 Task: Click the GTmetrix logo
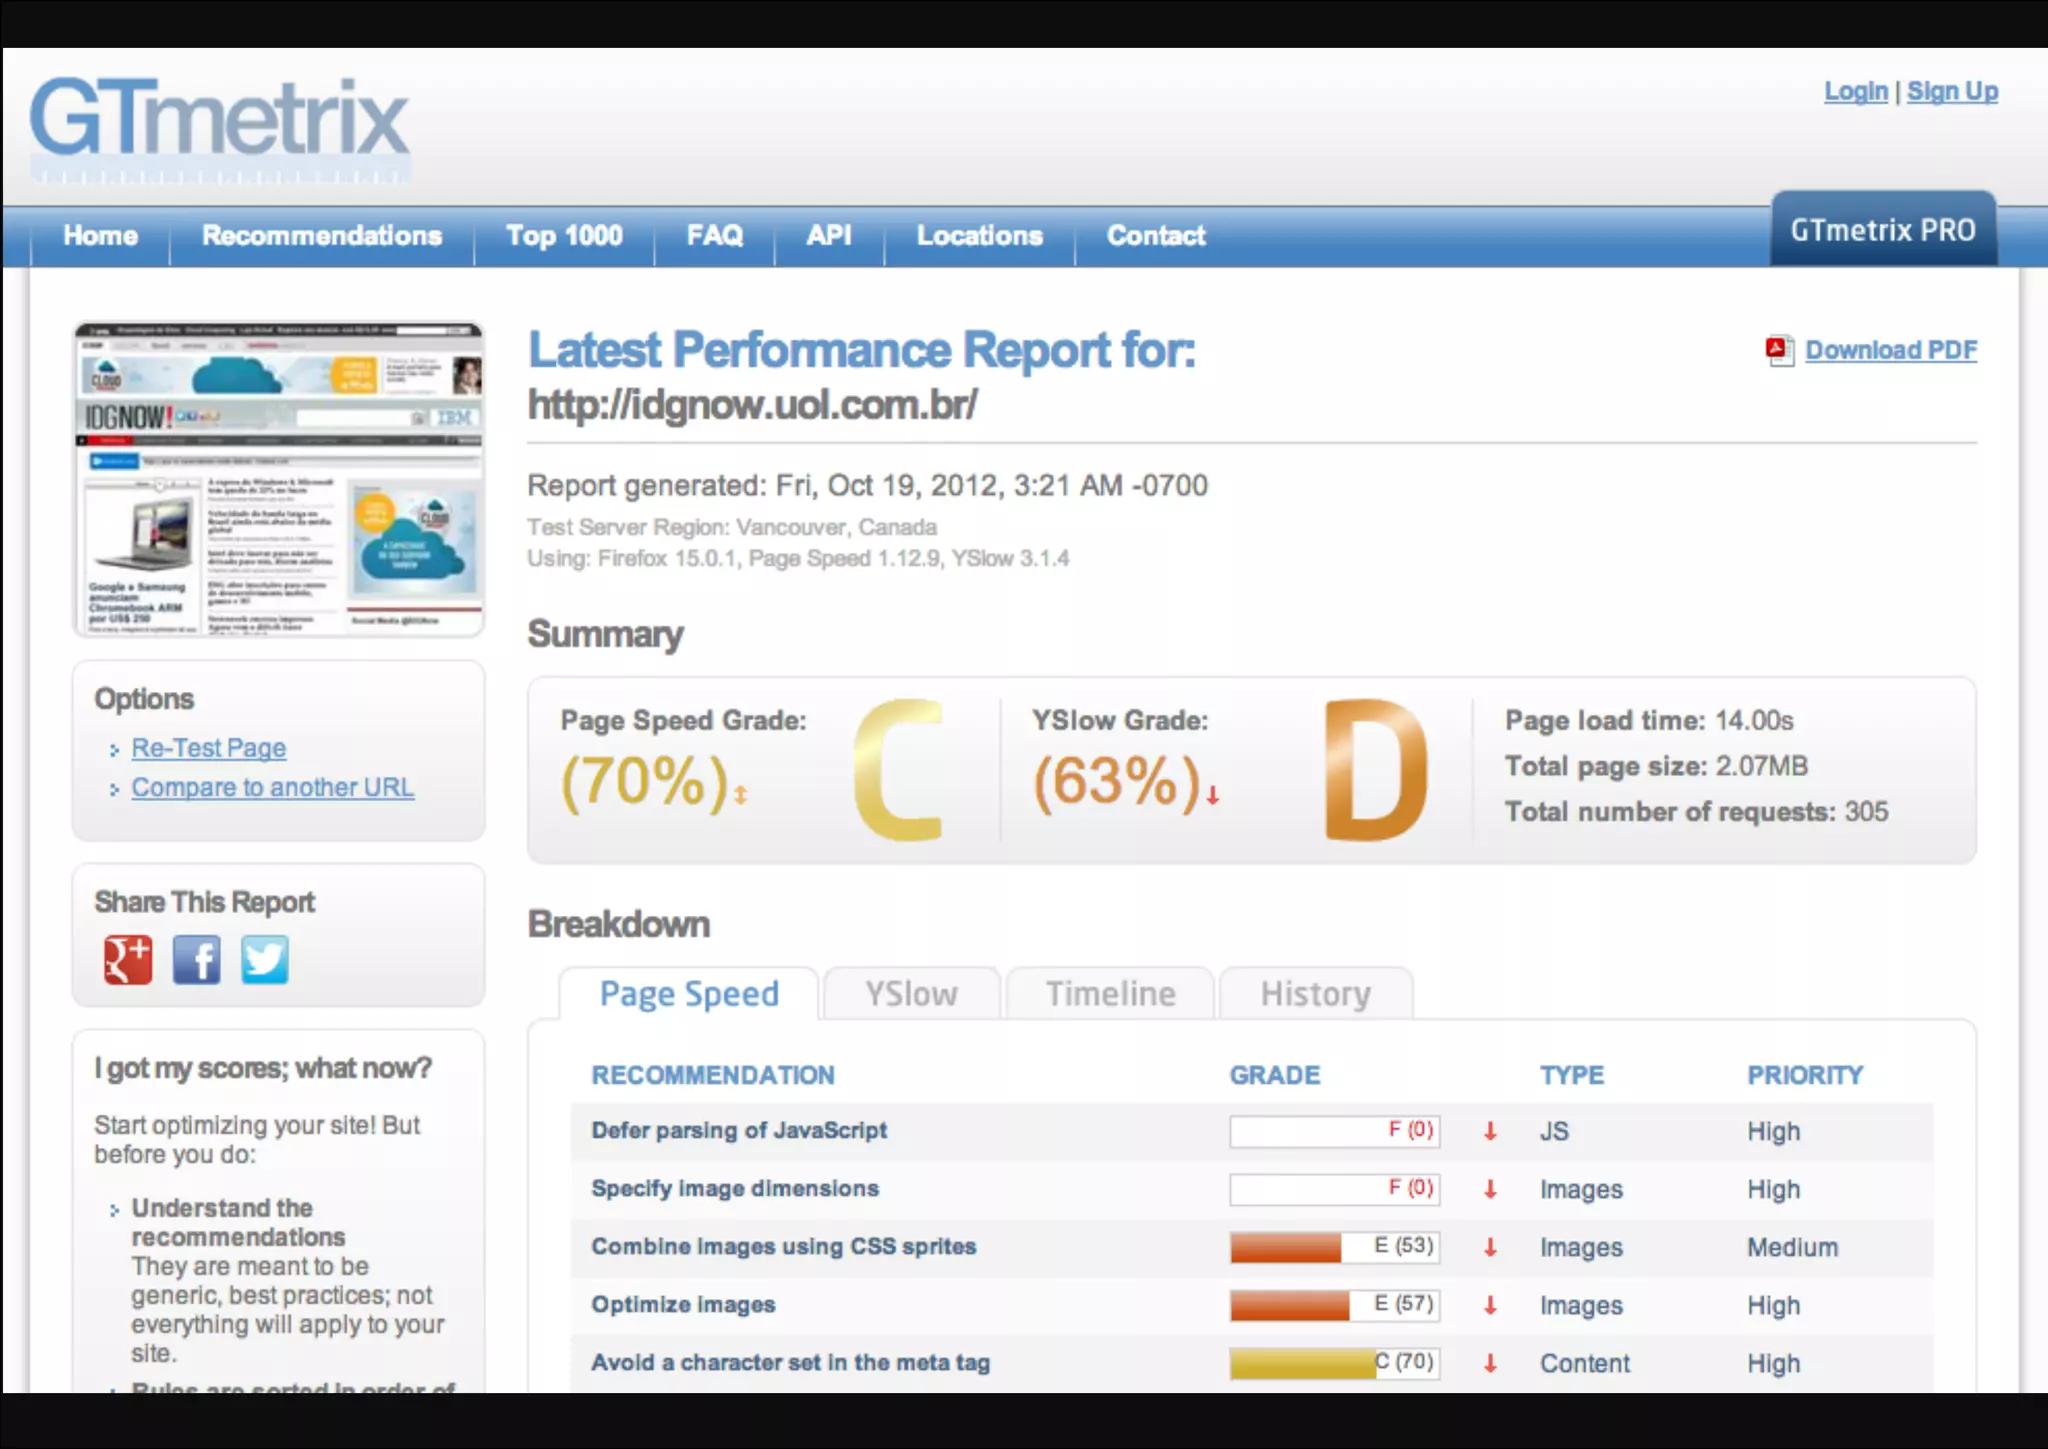(x=219, y=122)
